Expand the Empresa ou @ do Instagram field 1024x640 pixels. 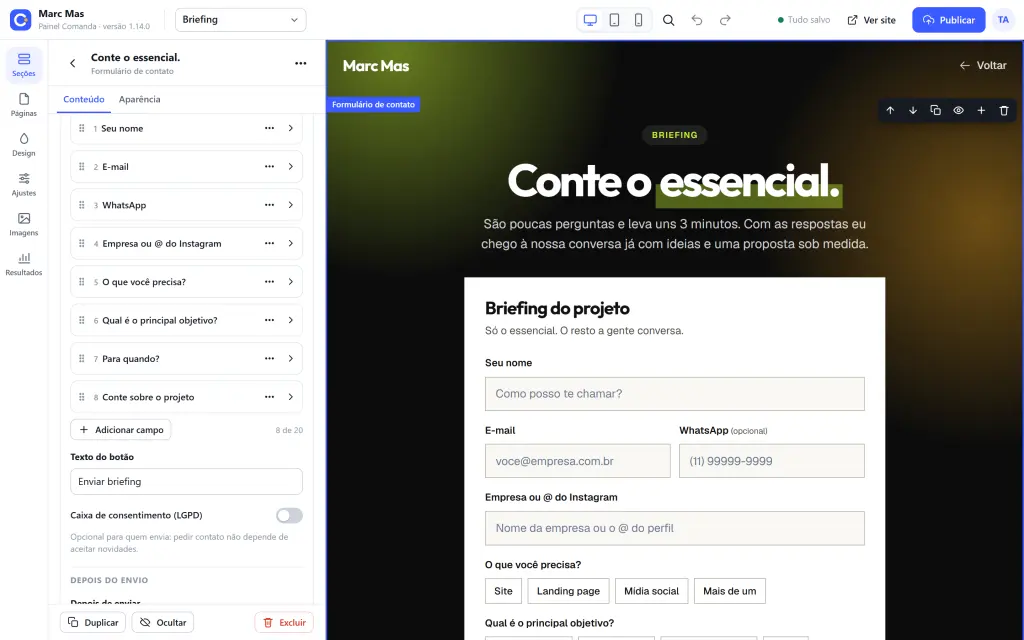[x=291, y=243]
